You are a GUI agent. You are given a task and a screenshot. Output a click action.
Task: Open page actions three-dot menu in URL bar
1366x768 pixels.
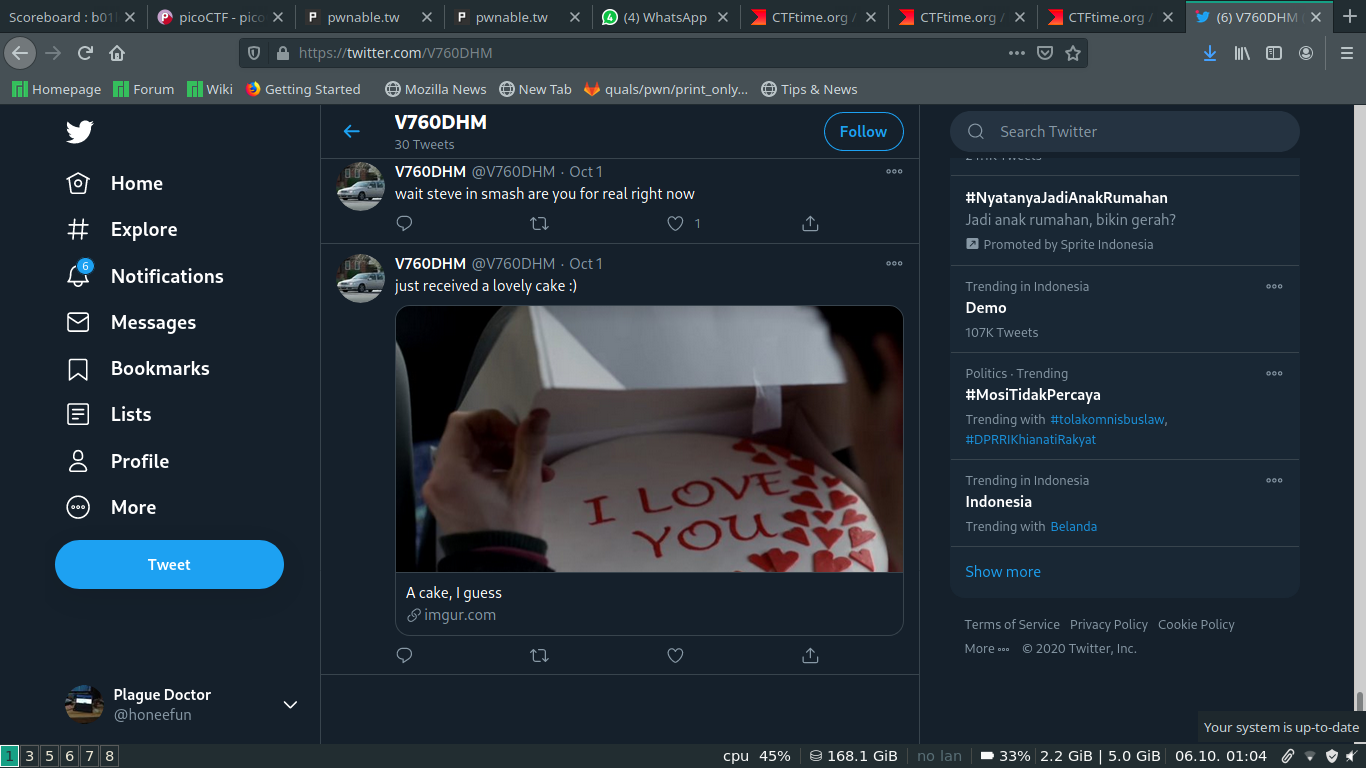point(1017,53)
